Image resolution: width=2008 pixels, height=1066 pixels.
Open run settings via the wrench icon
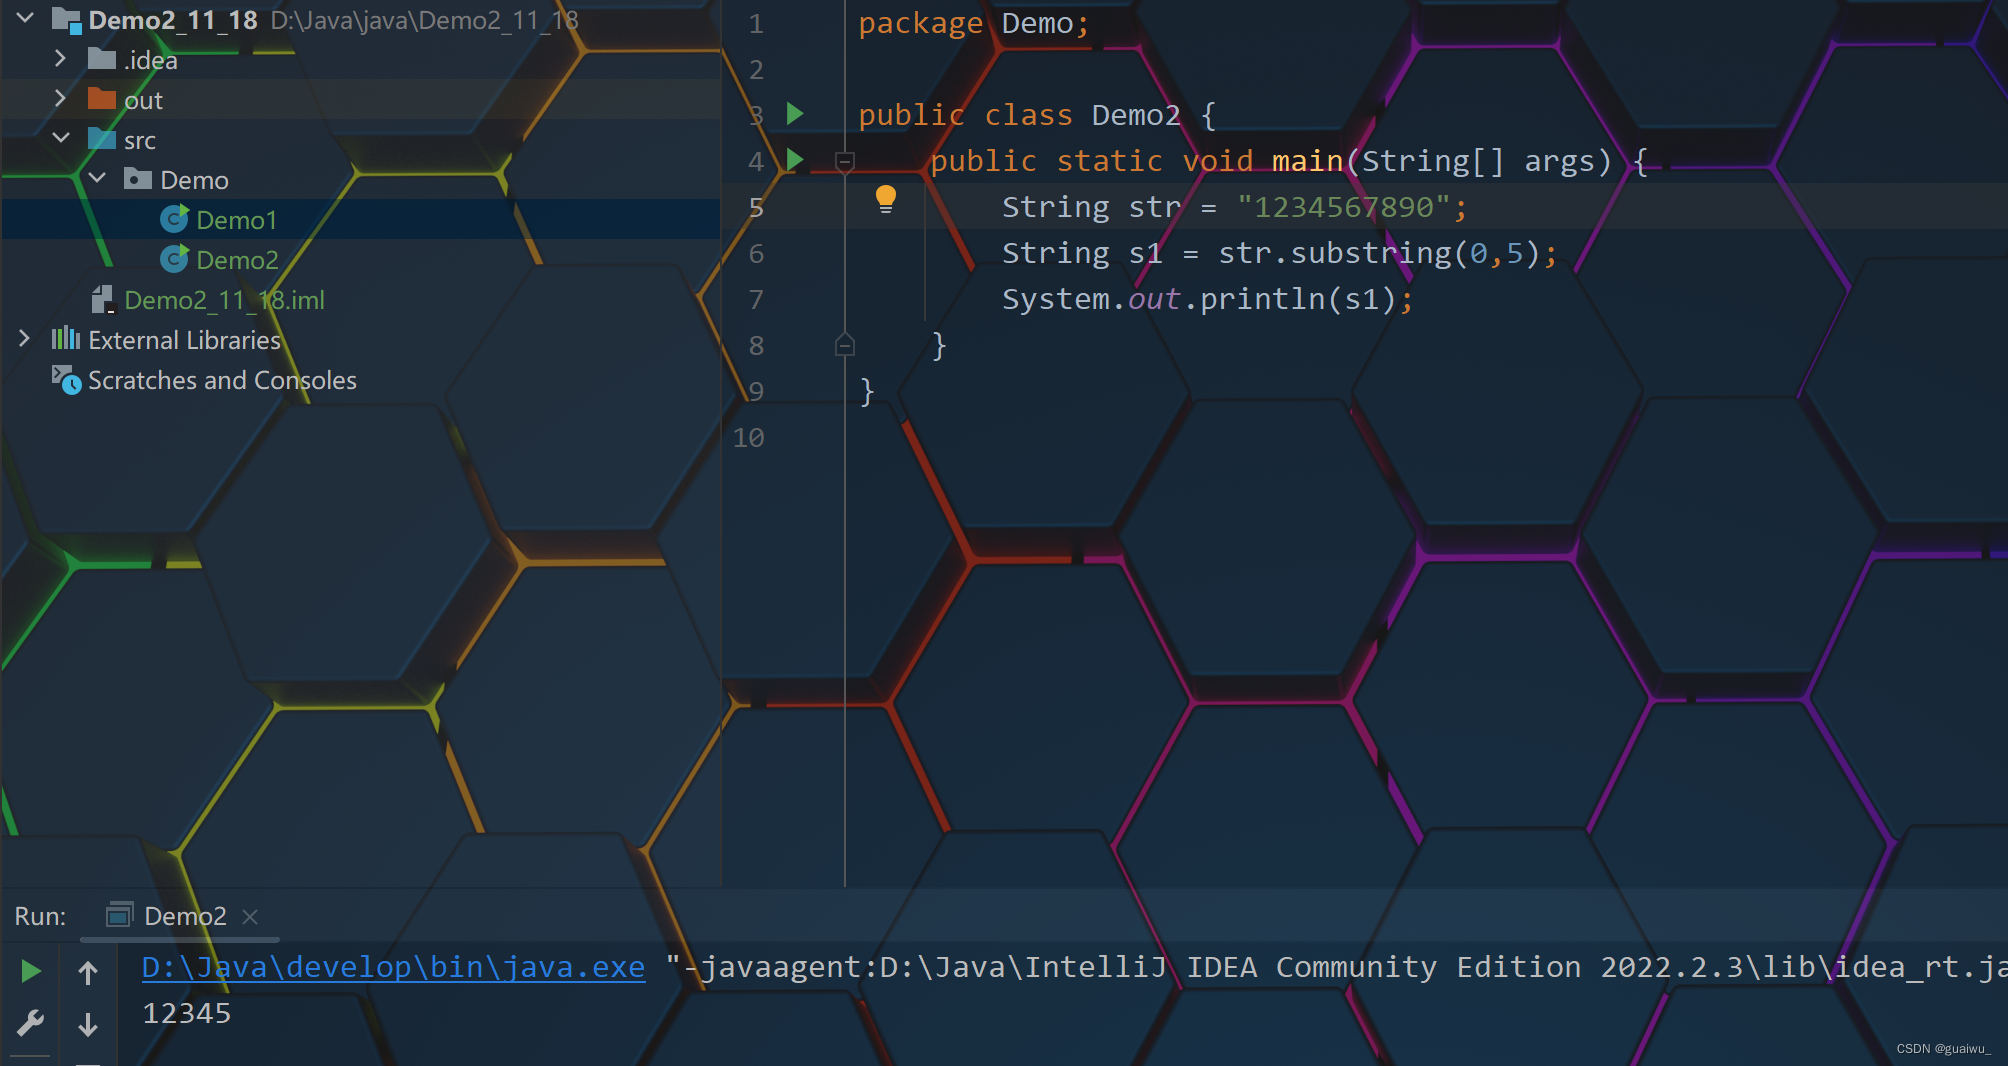[x=30, y=1022]
